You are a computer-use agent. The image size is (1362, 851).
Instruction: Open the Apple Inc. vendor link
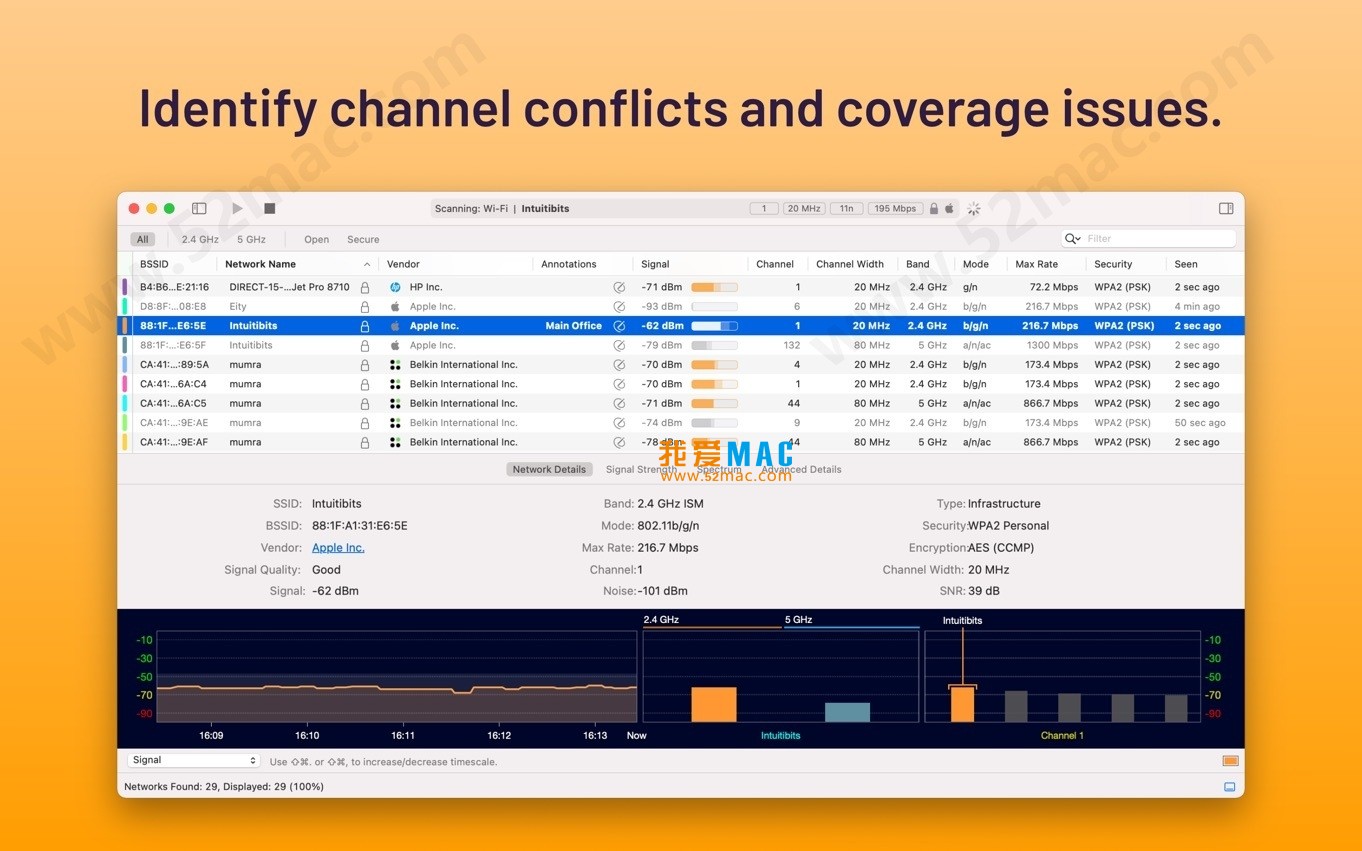pyautogui.click(x=338, y=548)
